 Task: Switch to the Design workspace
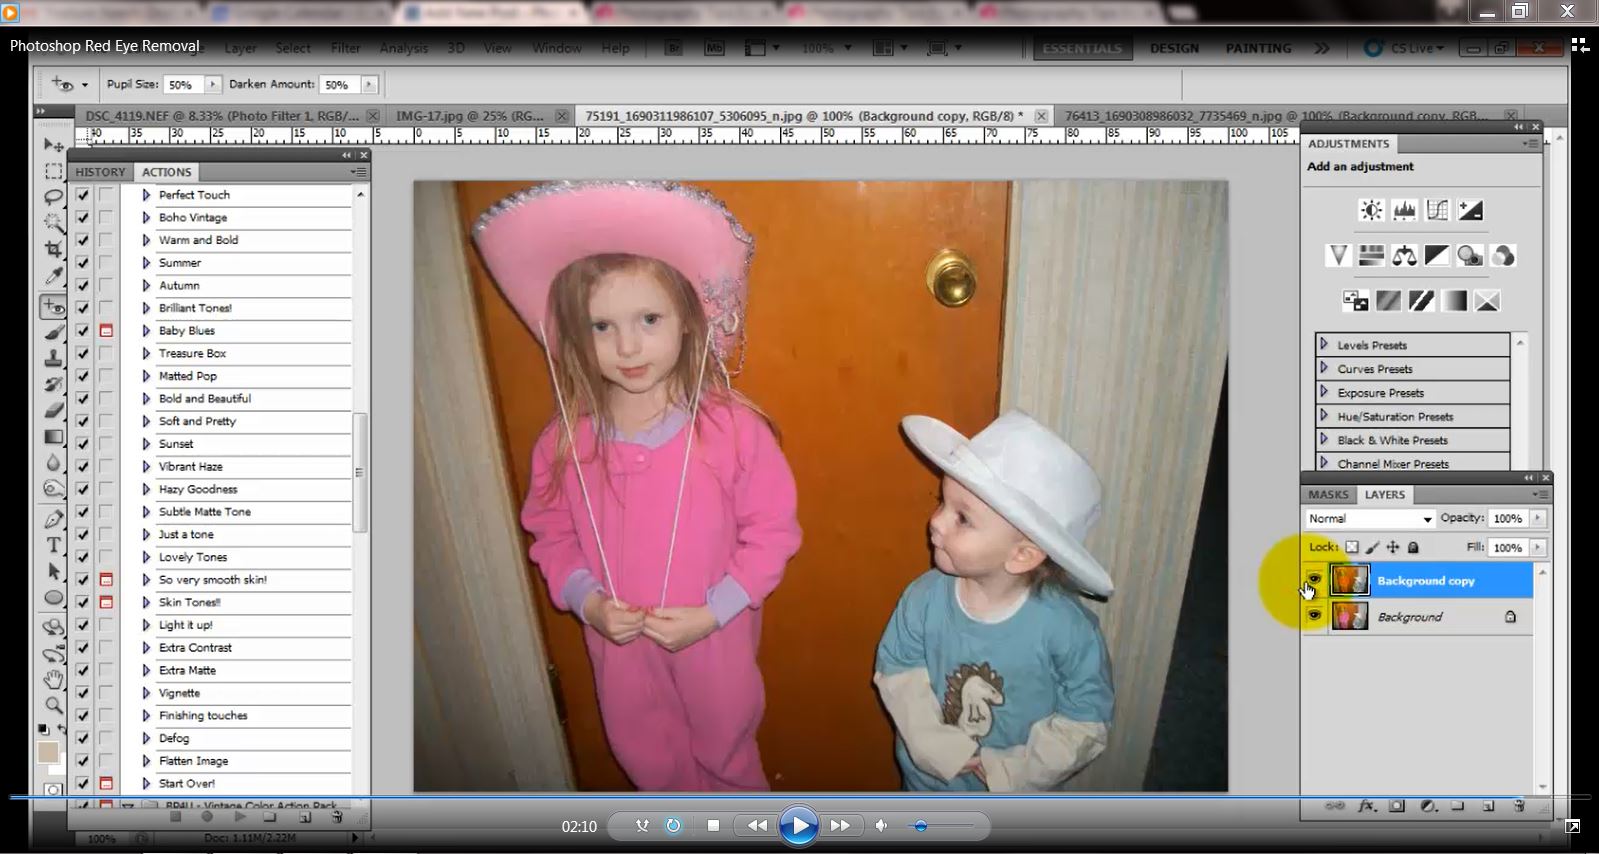click(1174, 48)
